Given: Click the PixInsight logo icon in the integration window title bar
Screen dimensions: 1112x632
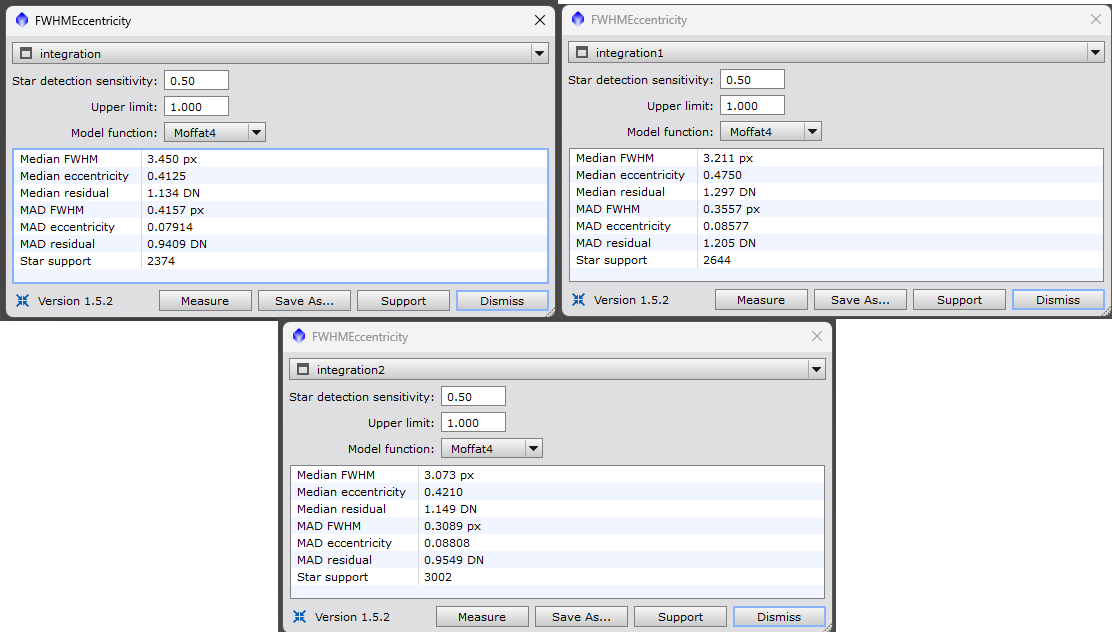Looking at the screenshot, I should click(22, 20).
